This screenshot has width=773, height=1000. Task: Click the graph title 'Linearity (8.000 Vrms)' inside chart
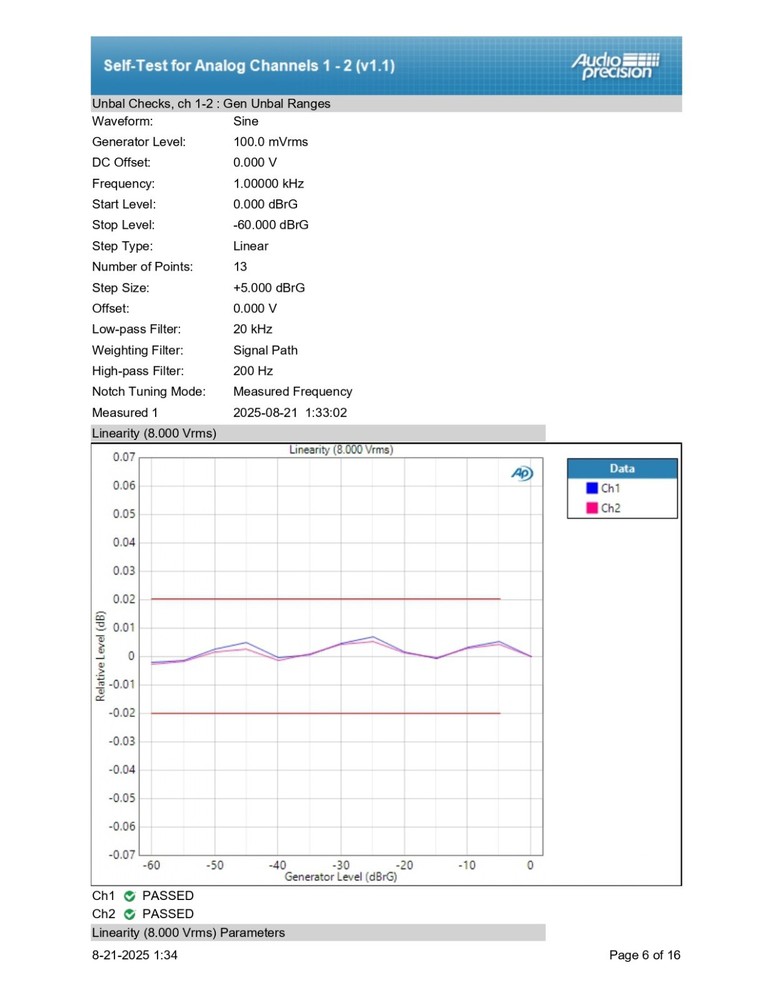click(341, 450)
